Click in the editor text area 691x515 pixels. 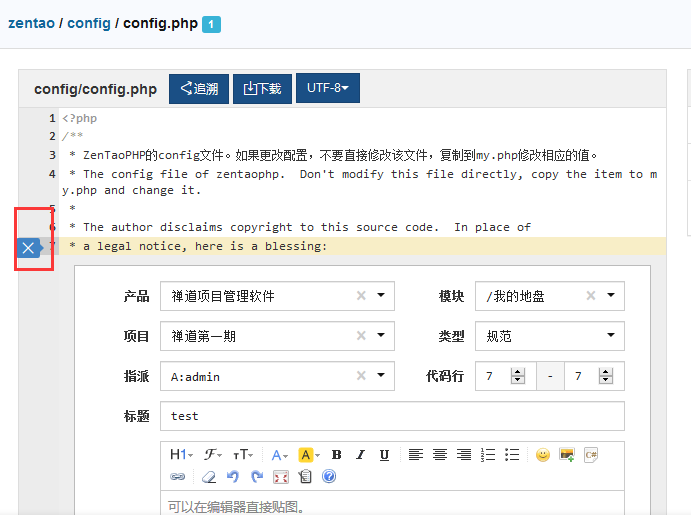tap(392, 503)
